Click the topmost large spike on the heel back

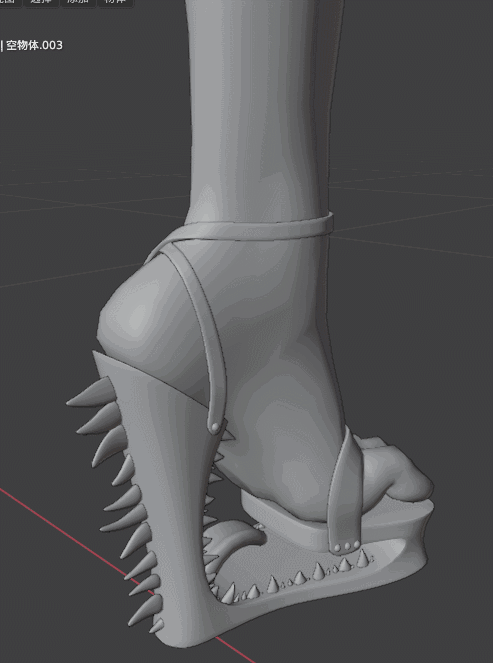click(x=91, y=393)
